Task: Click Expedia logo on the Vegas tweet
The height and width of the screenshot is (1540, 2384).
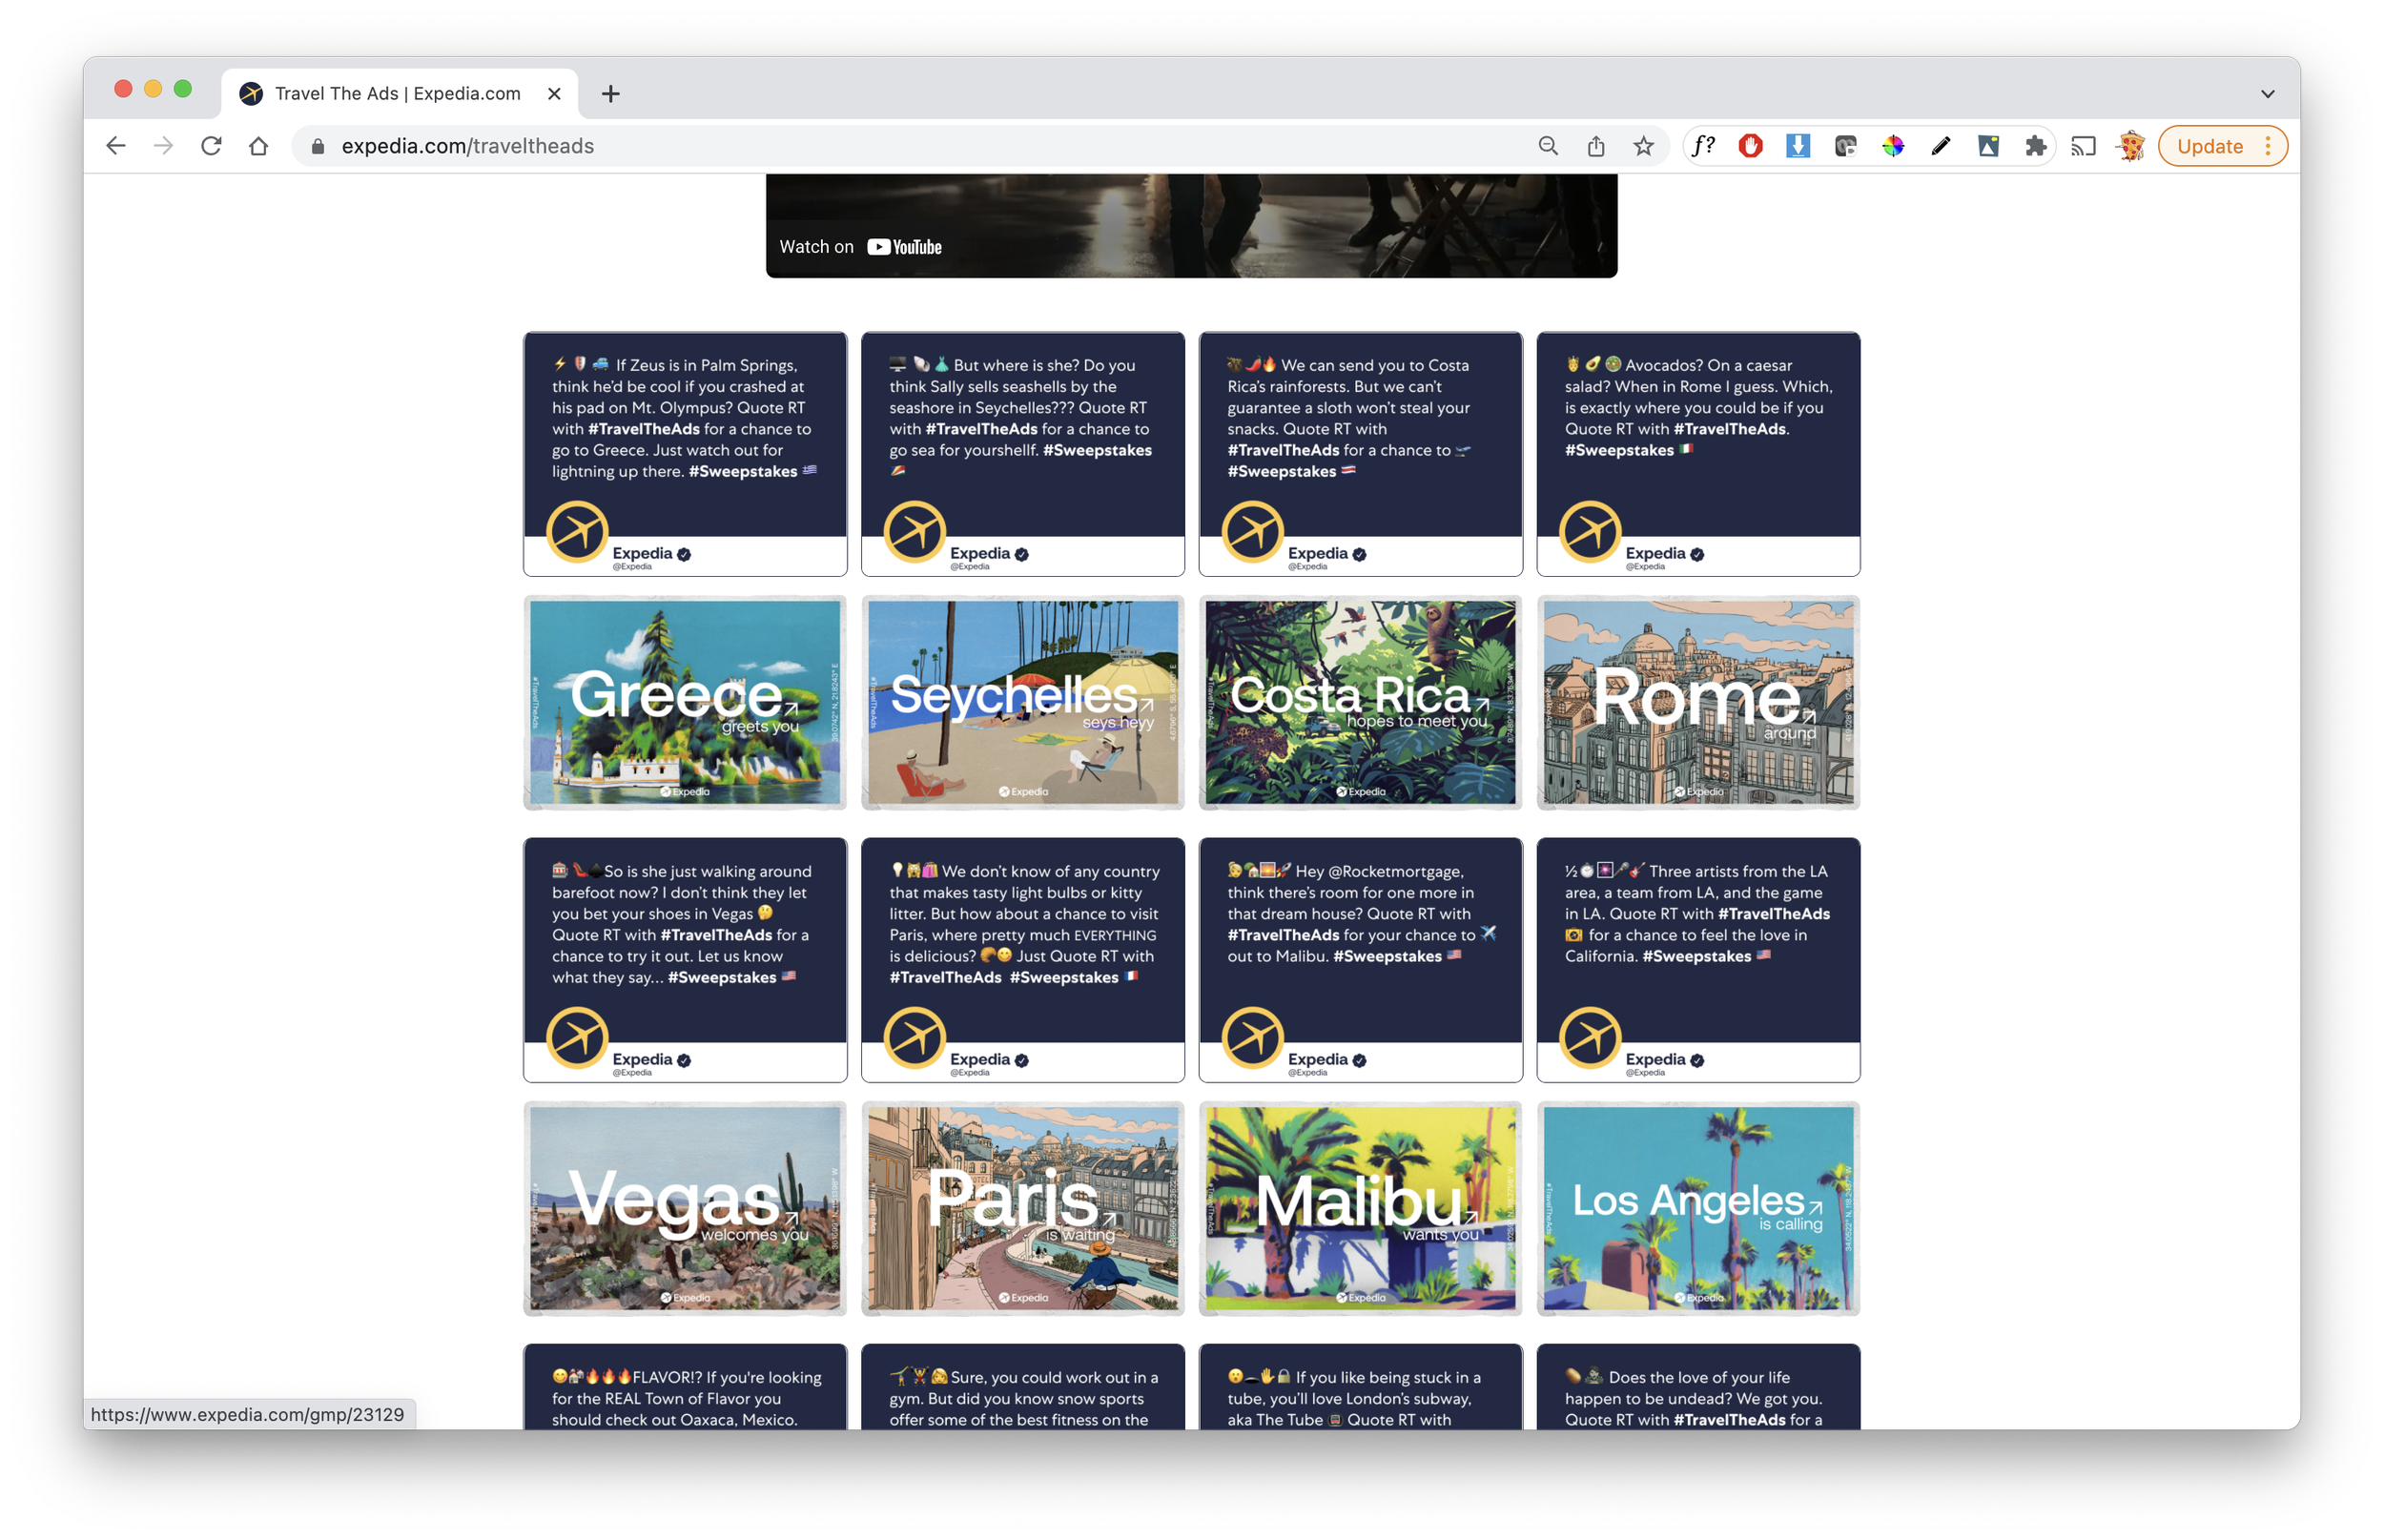Action: pyautogui.click(x=577, y=1038)
